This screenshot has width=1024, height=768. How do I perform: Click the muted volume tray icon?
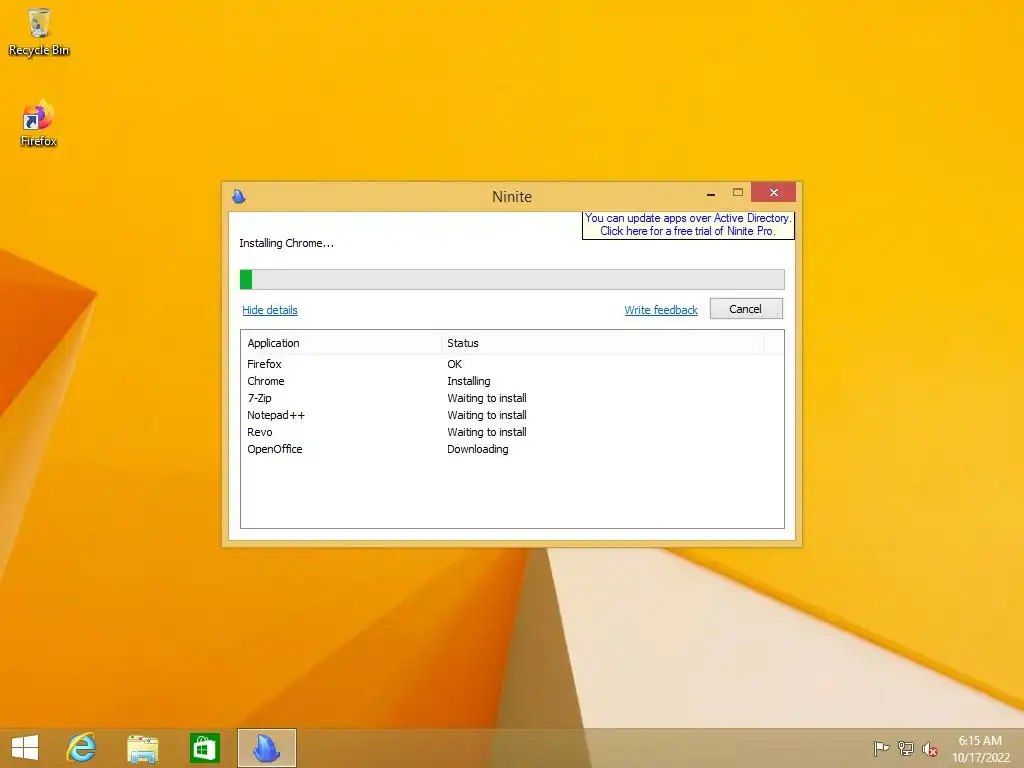[x=930, y=749]
